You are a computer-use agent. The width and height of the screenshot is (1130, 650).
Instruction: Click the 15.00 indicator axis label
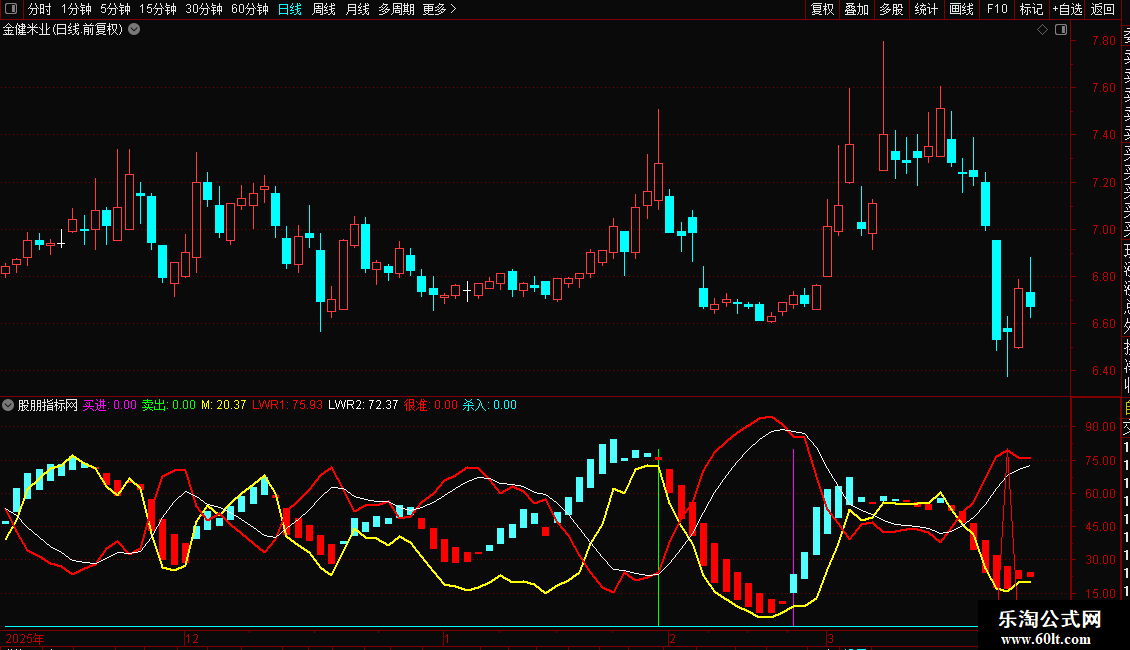pos(1100,594)
